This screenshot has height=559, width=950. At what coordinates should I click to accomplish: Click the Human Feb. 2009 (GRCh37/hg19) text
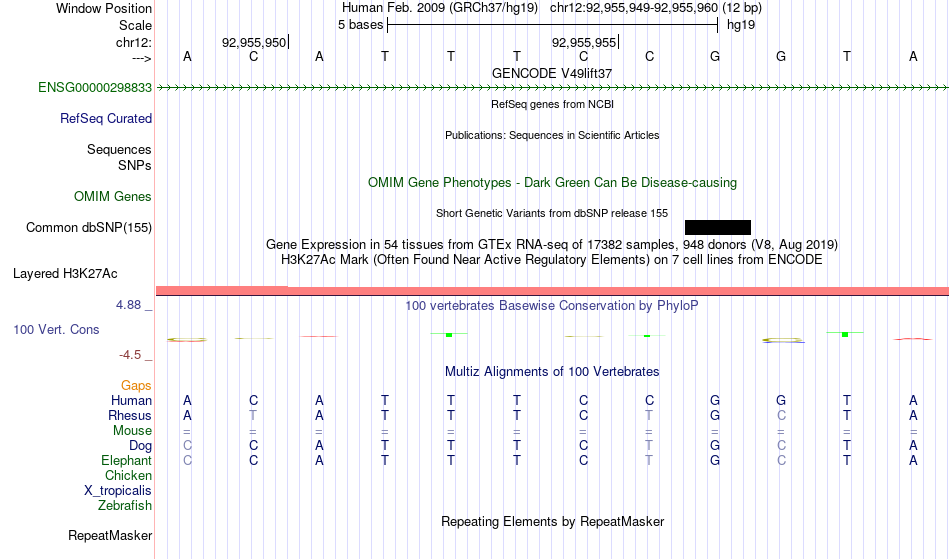(x=440, y=8)
